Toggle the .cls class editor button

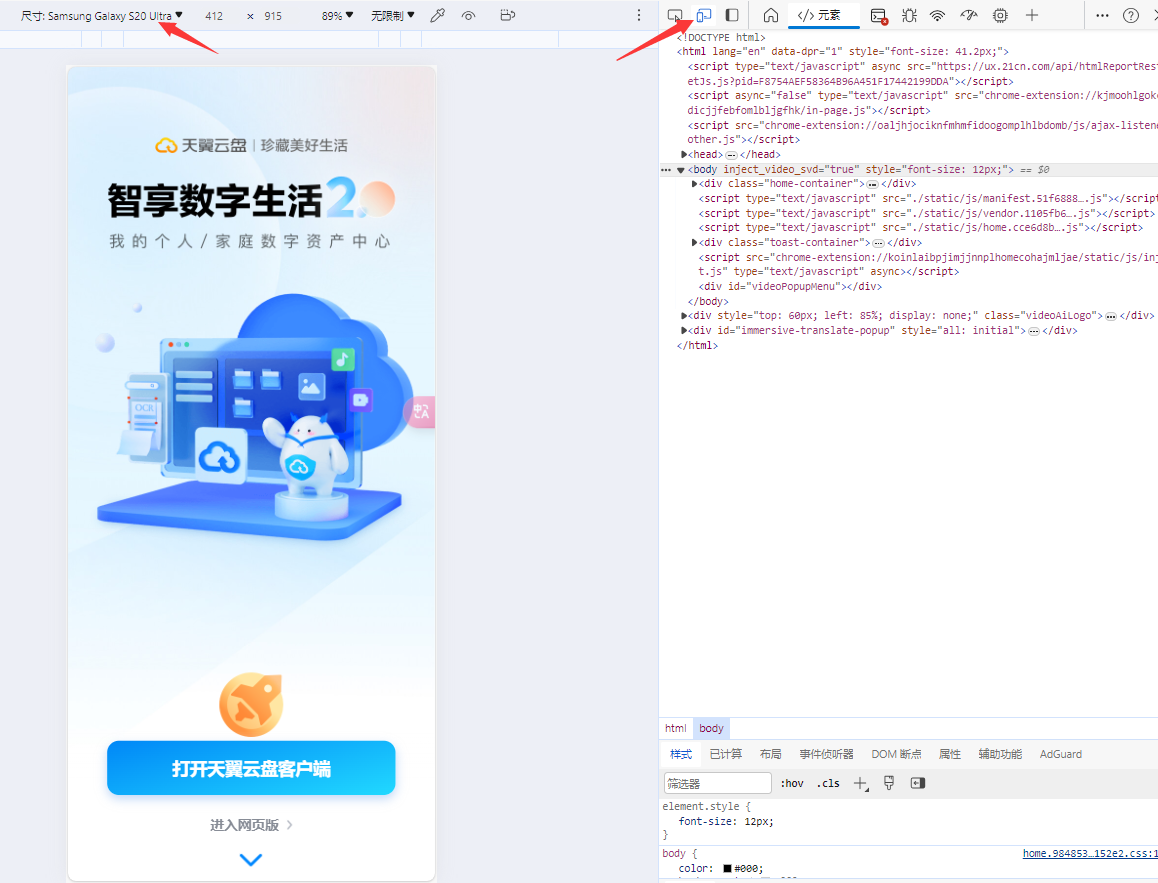[828, 783]
